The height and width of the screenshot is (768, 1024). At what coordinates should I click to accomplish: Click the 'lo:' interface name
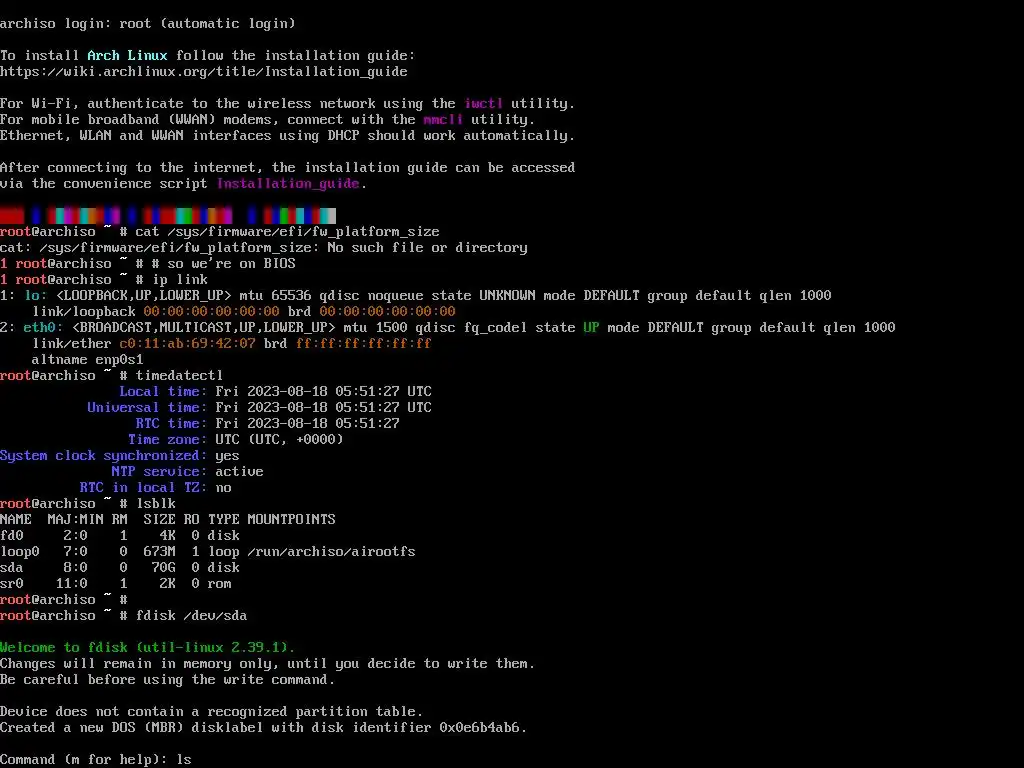[36, 296]
